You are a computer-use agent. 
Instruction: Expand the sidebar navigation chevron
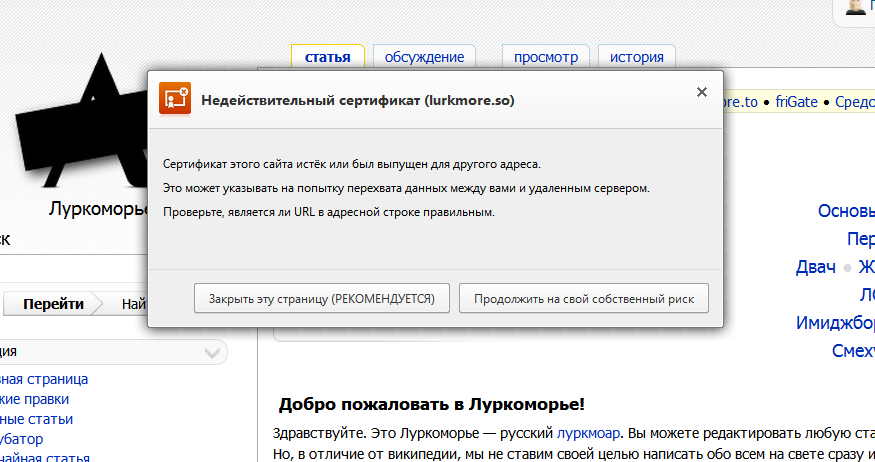(x=212, y=352)
